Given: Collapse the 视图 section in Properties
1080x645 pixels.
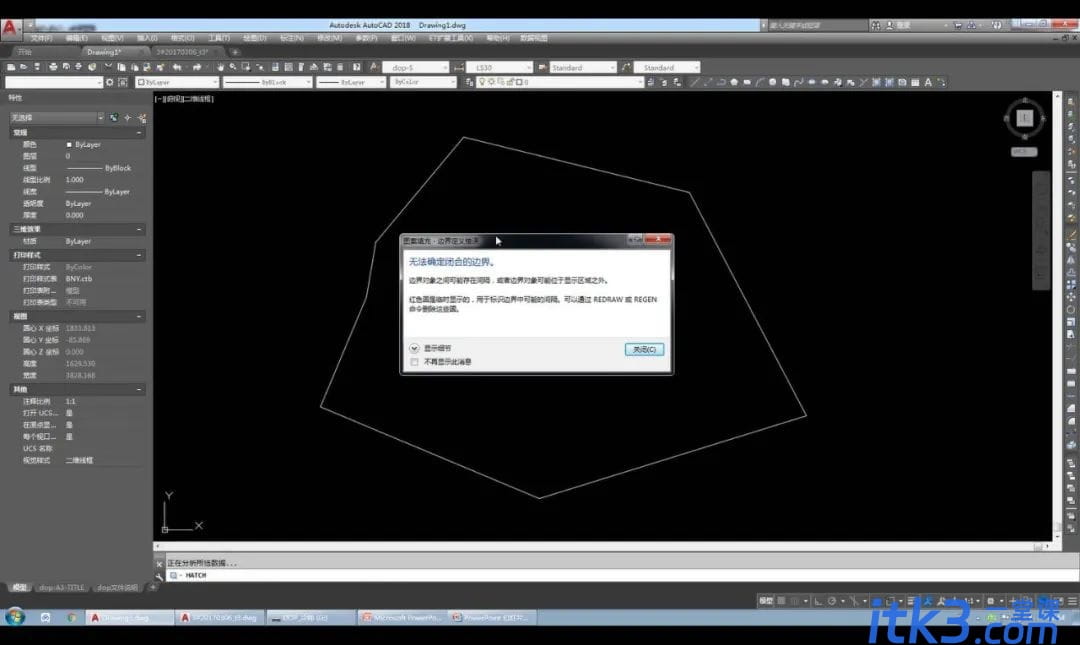Looking at the screenshot, I should click(139, 316).
